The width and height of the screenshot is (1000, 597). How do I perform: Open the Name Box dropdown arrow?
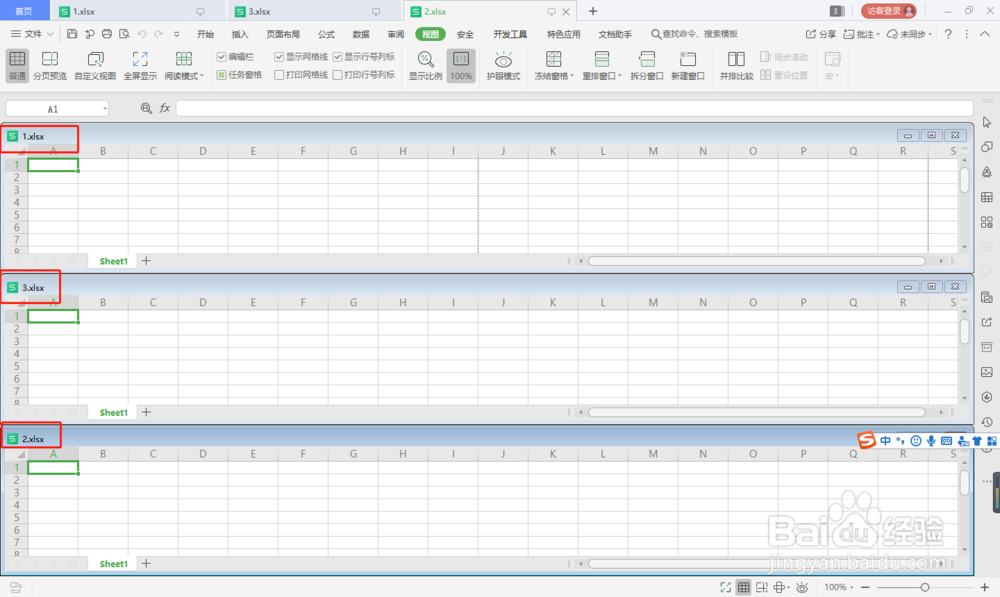tap(105, 108)
